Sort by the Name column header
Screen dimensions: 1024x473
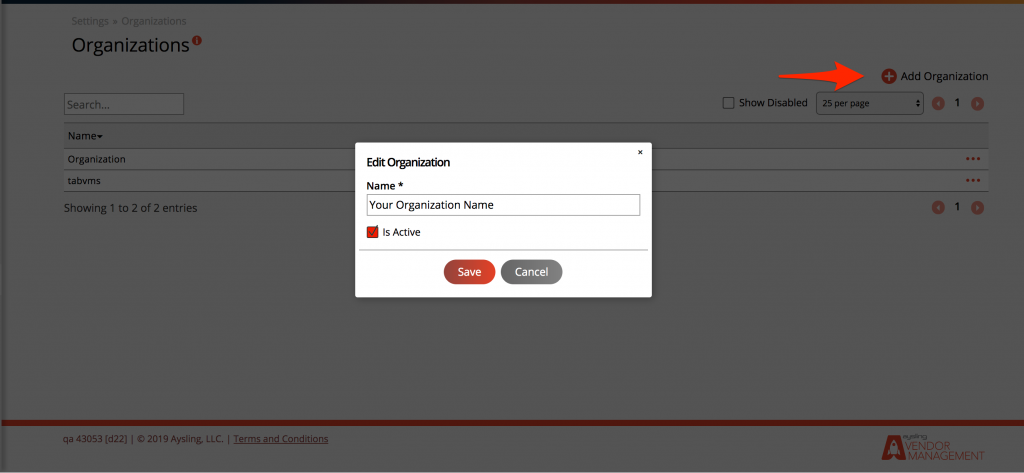pos(85,136)
